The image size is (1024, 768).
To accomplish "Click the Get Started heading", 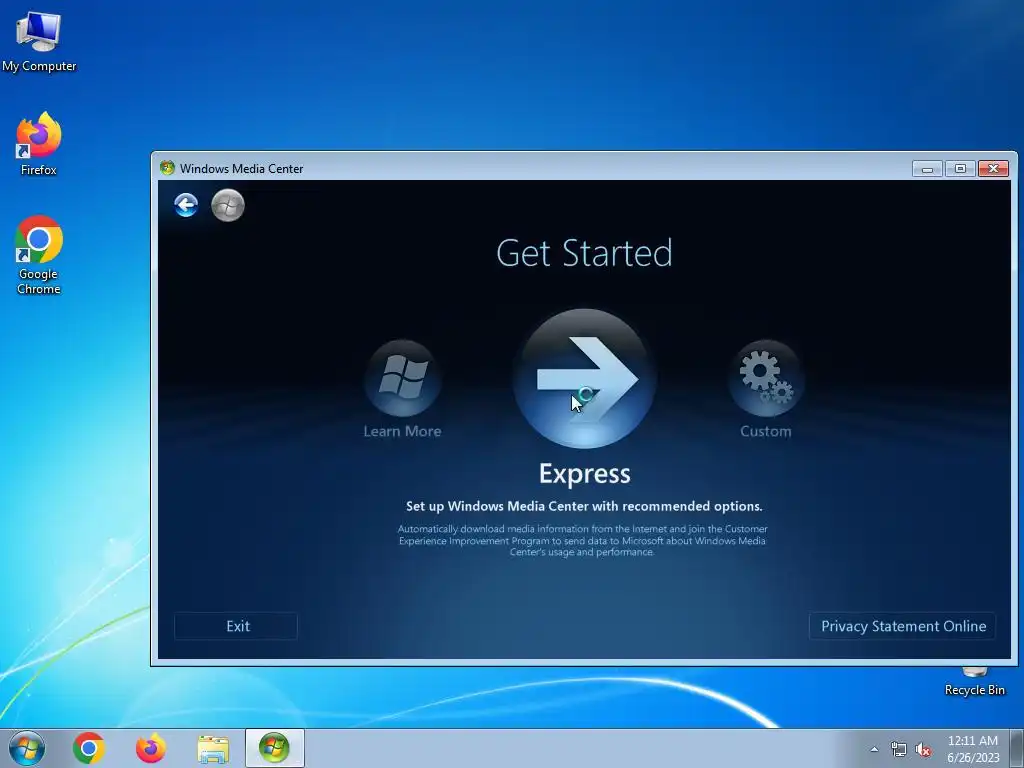I will (x=584, y=253).
